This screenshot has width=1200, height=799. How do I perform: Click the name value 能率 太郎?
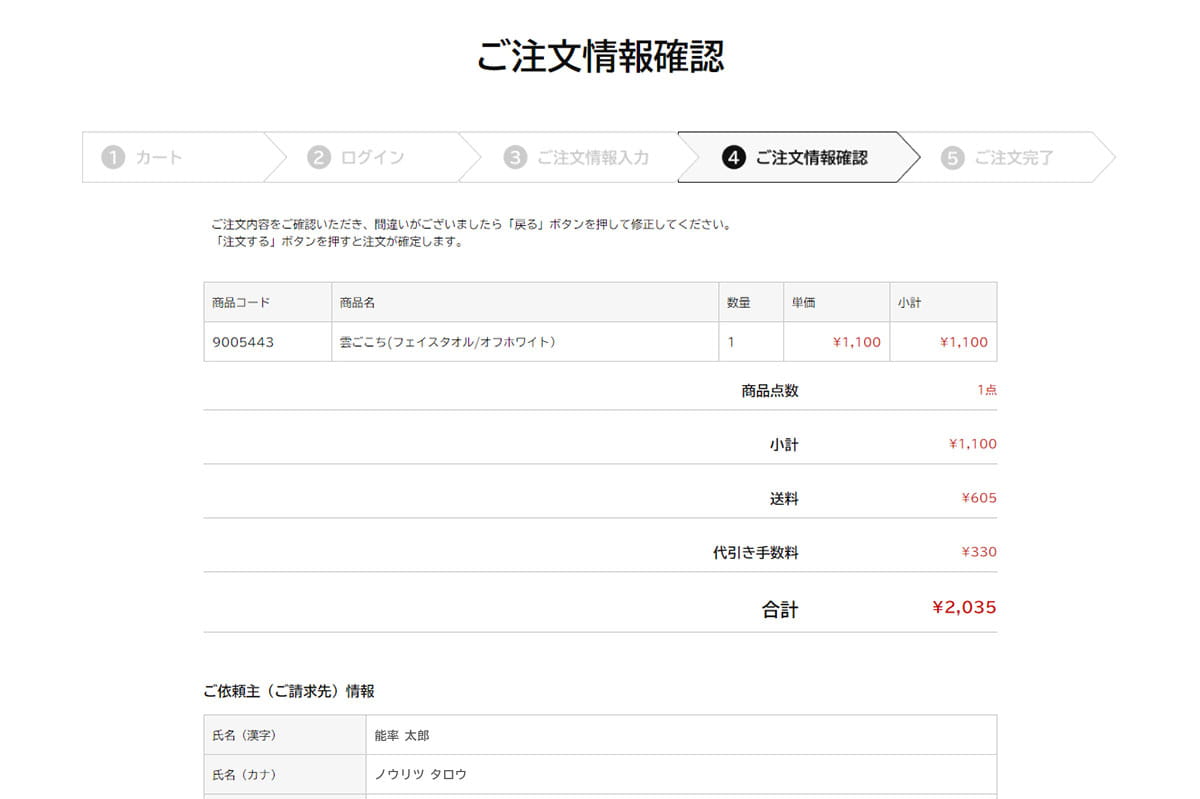[402, 736]
